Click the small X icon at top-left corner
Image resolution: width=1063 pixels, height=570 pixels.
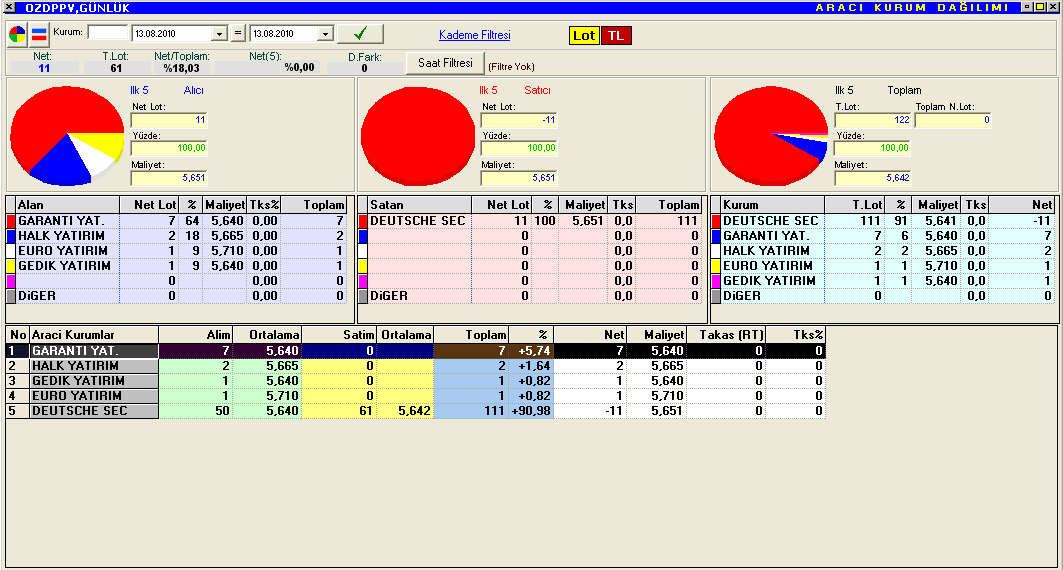click(10, 7)
